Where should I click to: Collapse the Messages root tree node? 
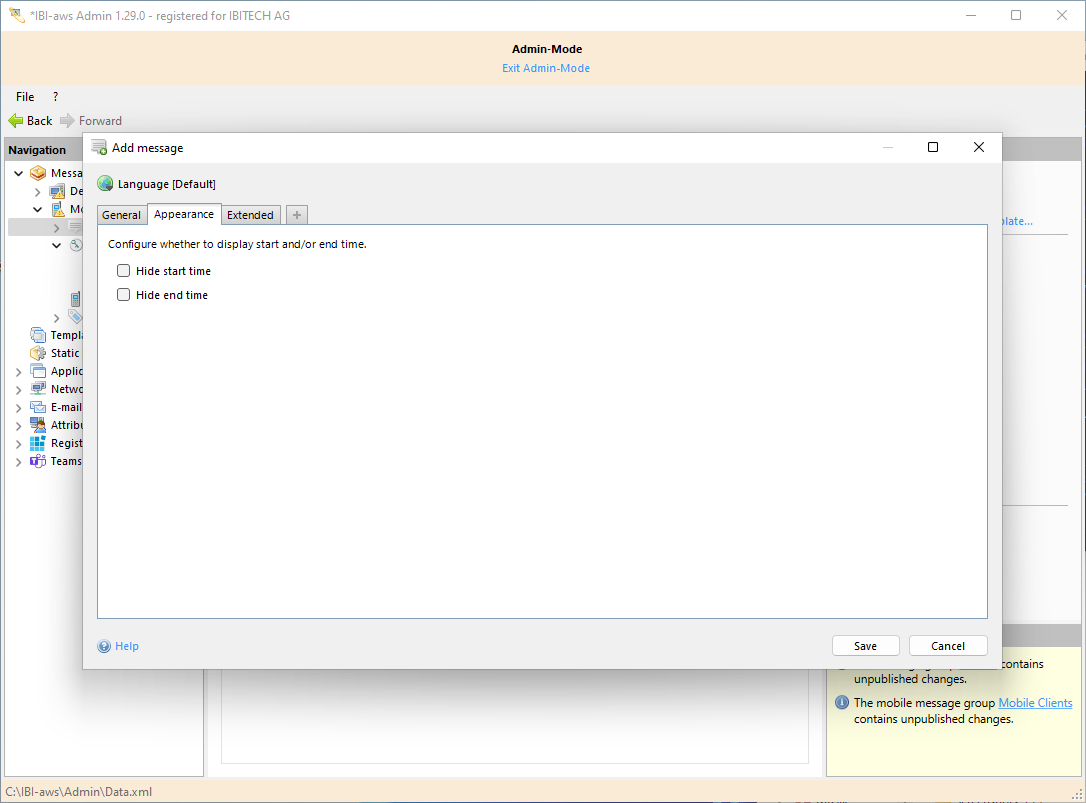click(x=19, y=173)
